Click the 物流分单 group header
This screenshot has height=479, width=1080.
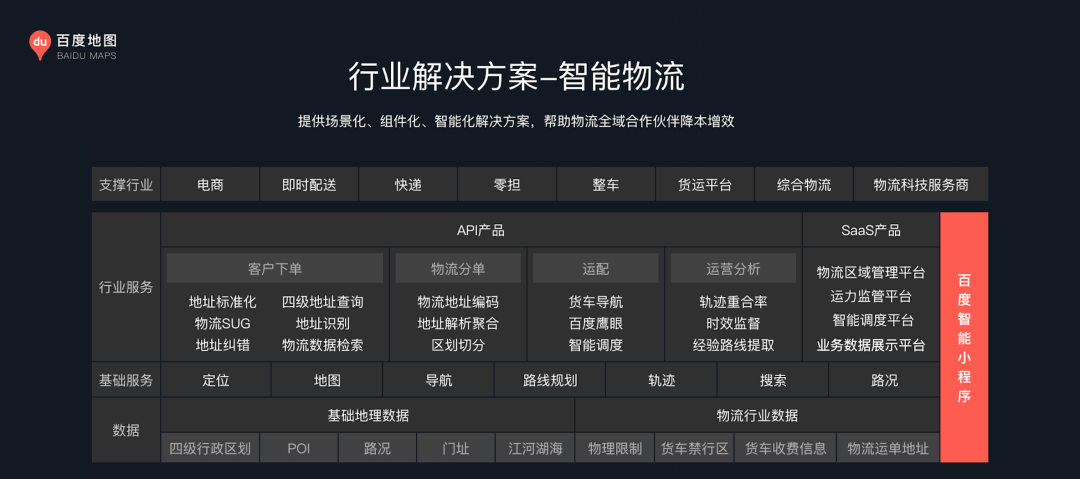(458, 268)
